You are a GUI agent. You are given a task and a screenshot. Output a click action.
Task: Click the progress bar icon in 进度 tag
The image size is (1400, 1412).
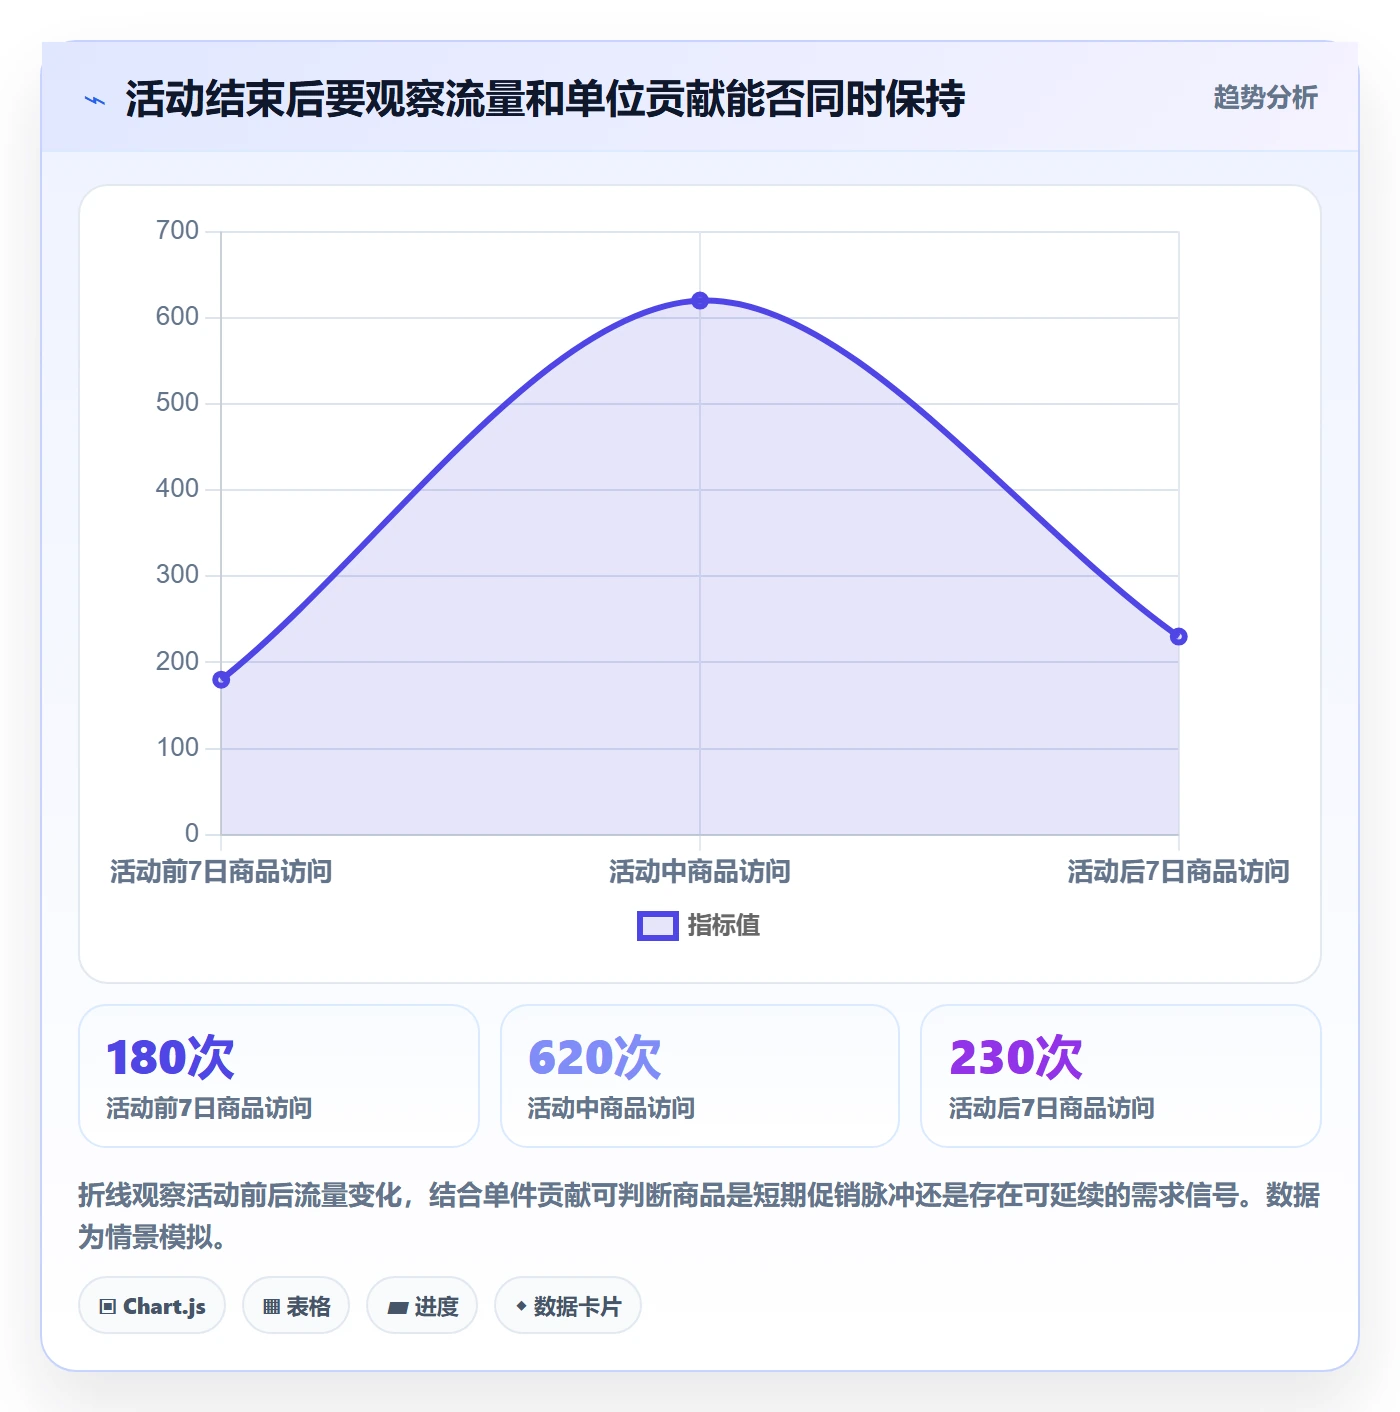tap(397, 1308)
